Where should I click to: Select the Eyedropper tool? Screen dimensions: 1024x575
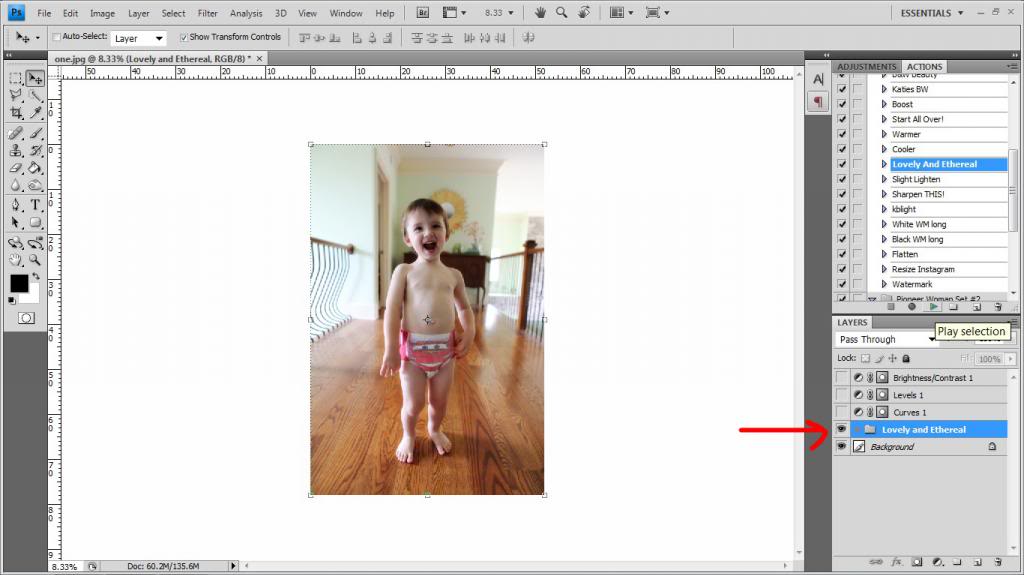point(35,113)
